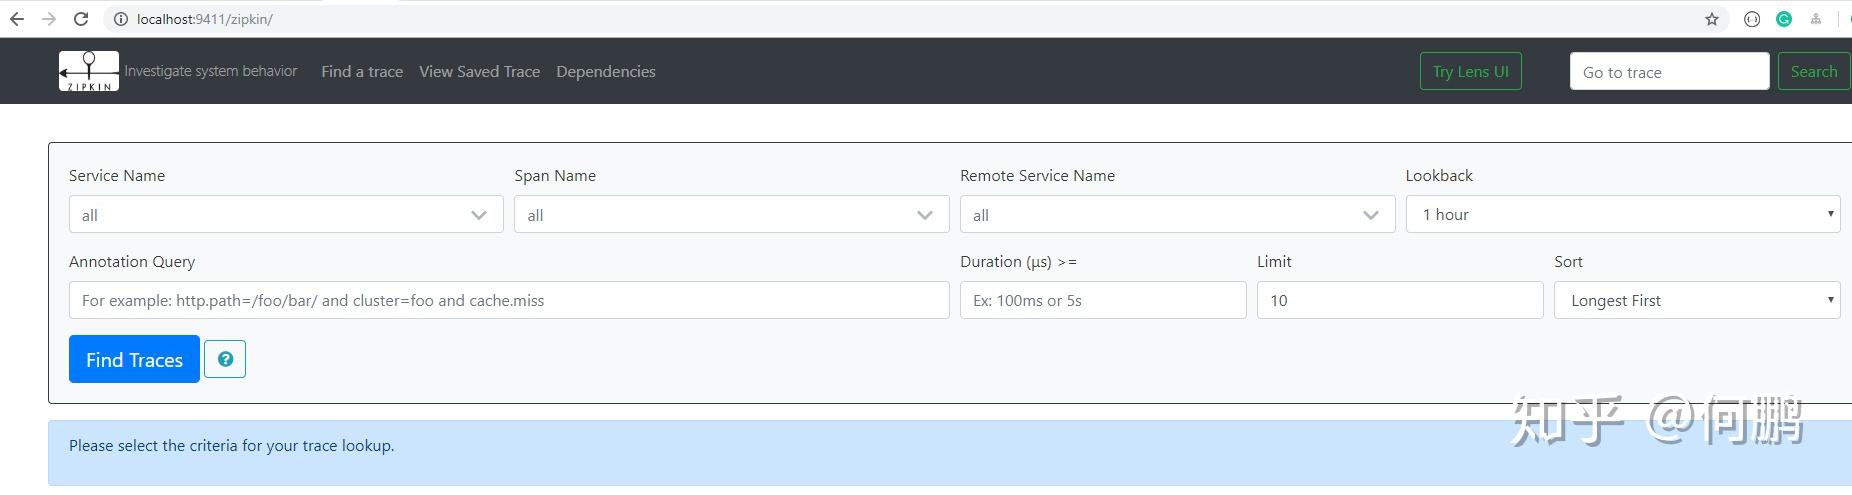Focus the Annotation Query input field
The height and width of the screenshot is (495, 1852).
pos(509,301)
